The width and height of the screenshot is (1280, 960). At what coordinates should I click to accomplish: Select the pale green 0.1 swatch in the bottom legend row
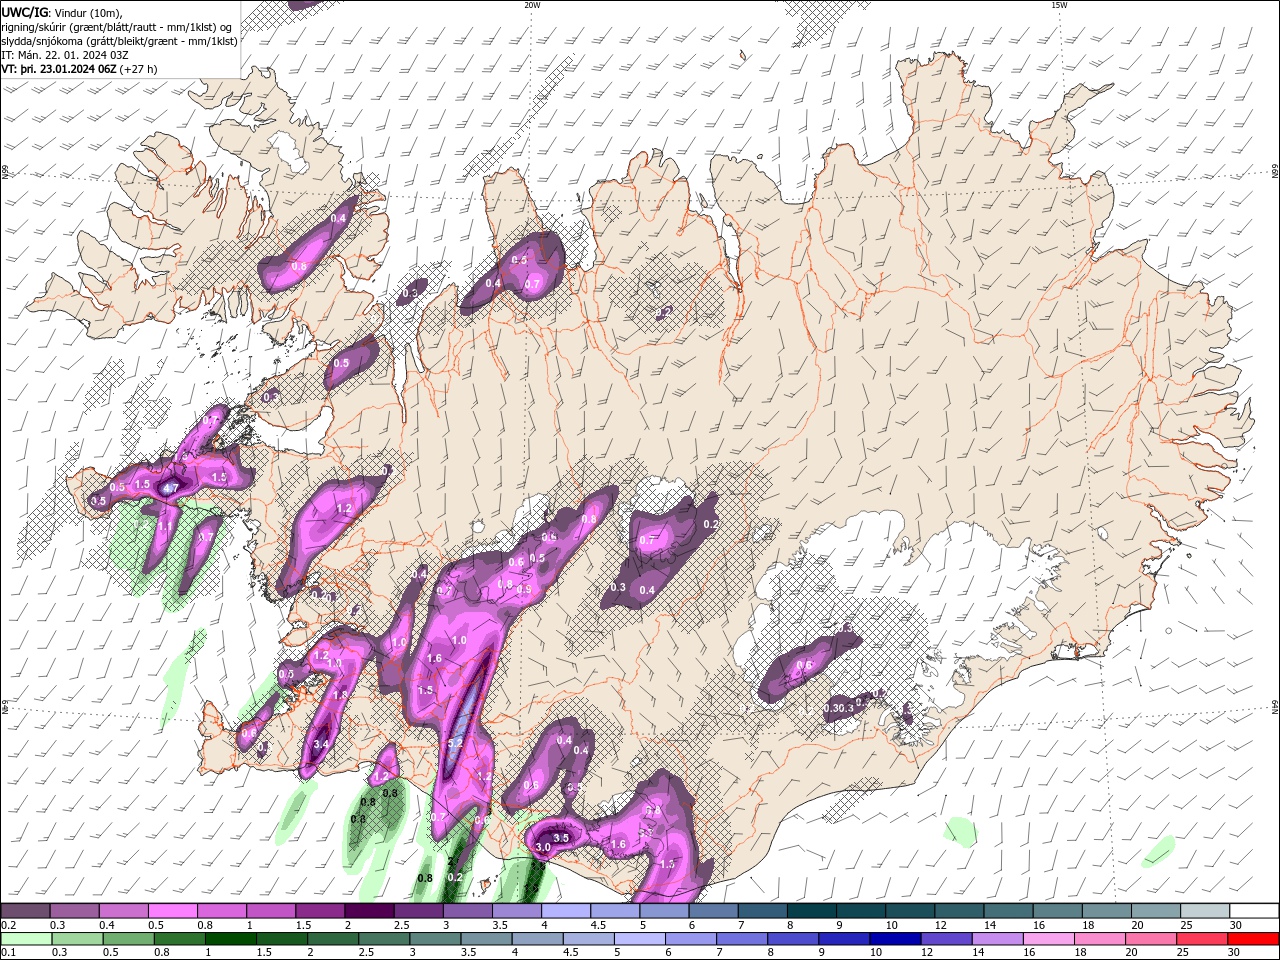26,939
